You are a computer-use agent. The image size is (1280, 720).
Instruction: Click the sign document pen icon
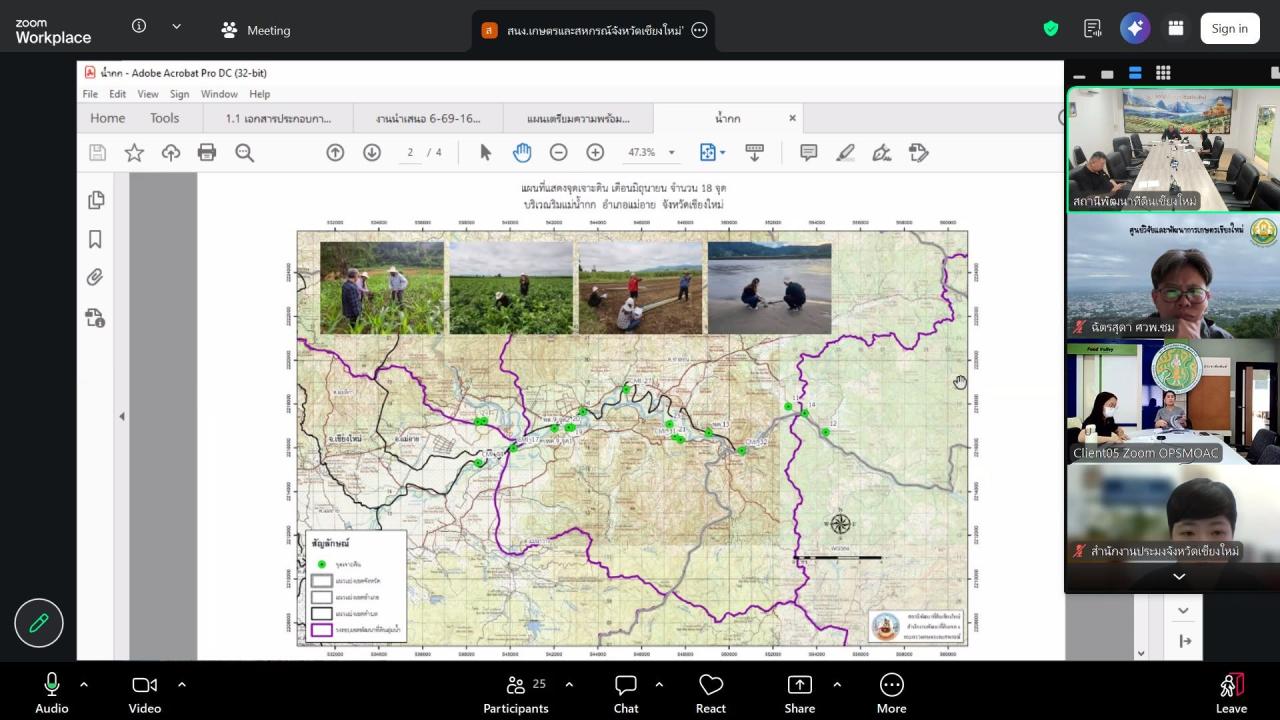coord(881,153)
